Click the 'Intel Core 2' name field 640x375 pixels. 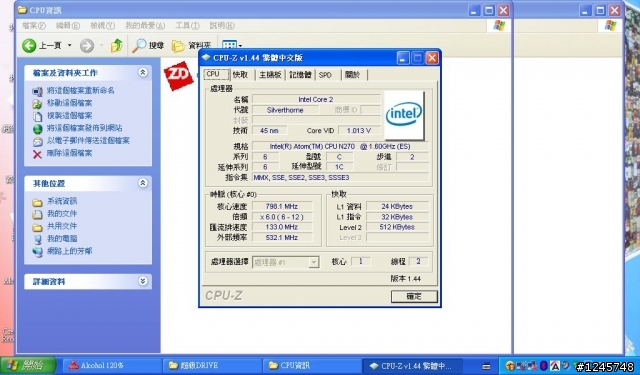316,99
